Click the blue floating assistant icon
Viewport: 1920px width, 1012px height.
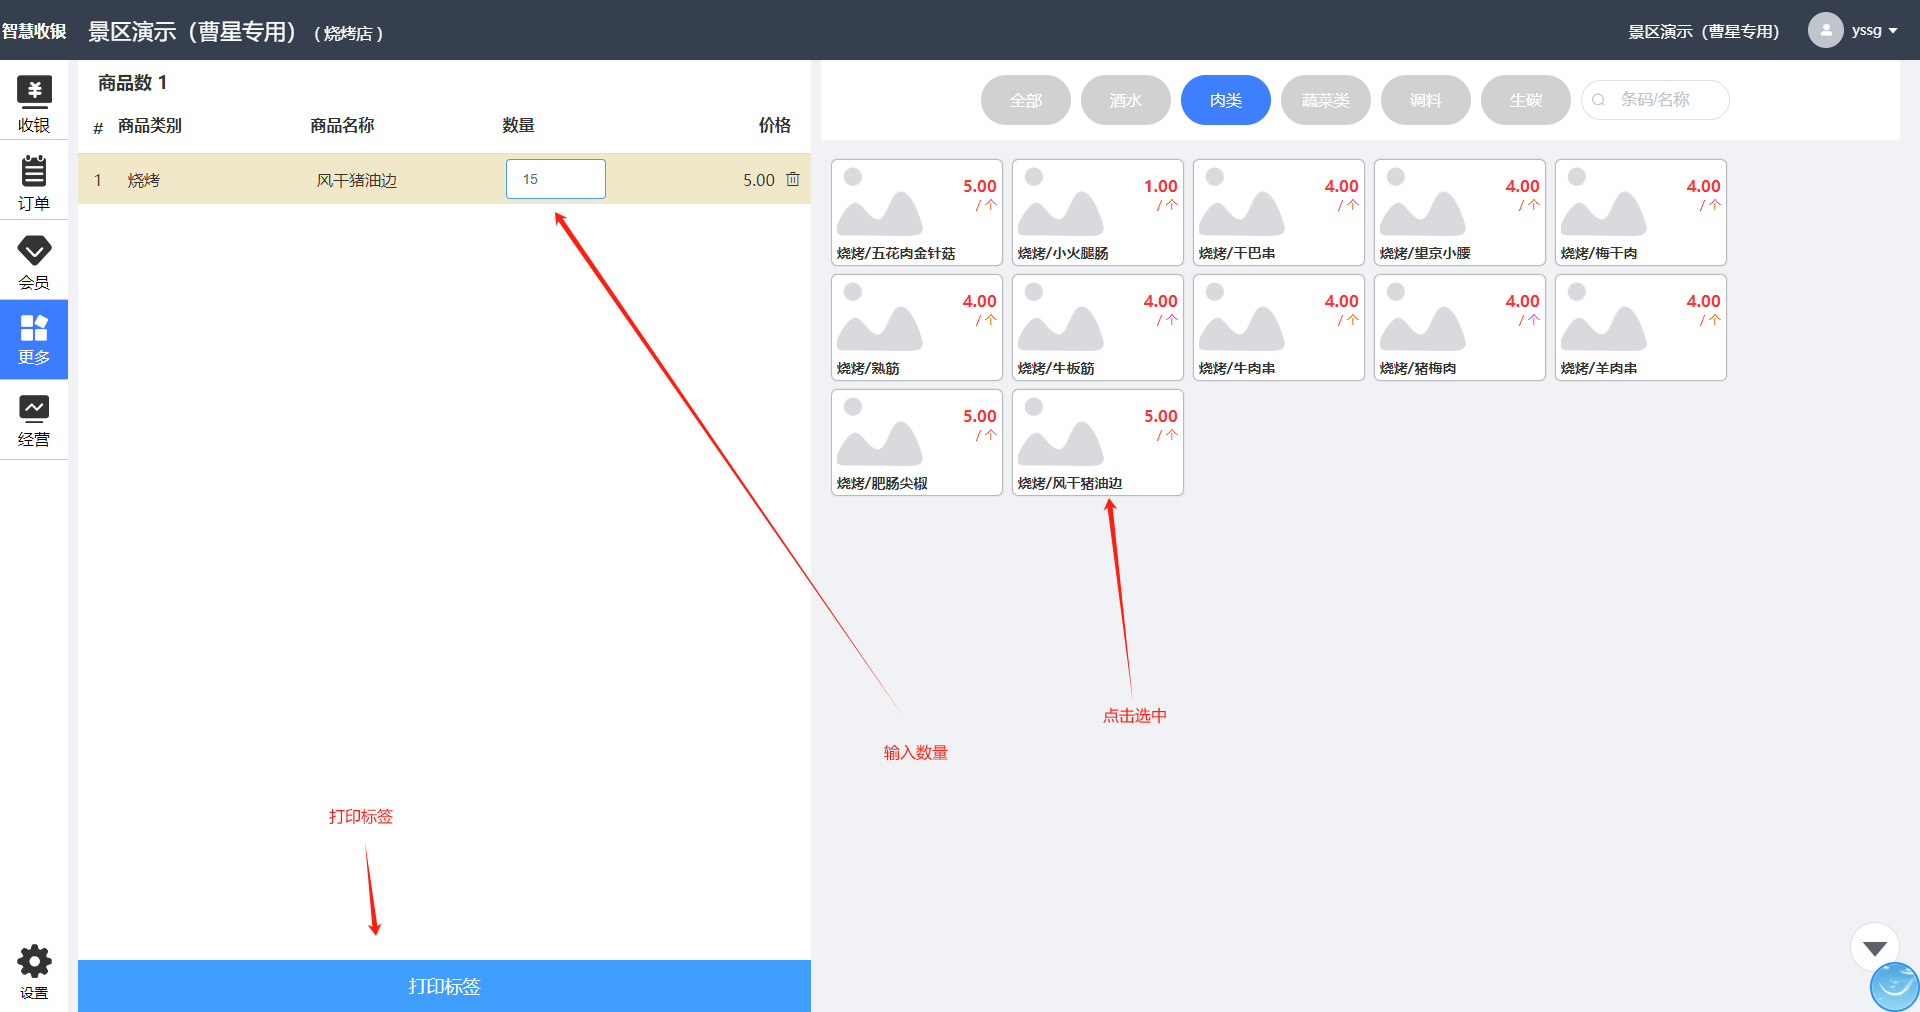coord(1894,986)
